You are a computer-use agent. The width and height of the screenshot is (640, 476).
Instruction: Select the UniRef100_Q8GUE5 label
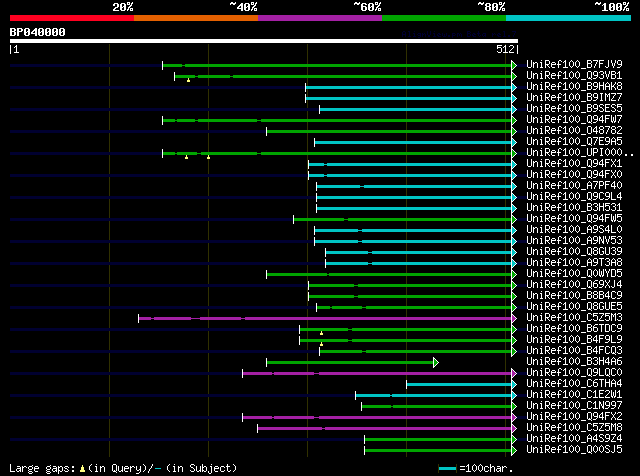pyautogui.click(x=574, y=307)
